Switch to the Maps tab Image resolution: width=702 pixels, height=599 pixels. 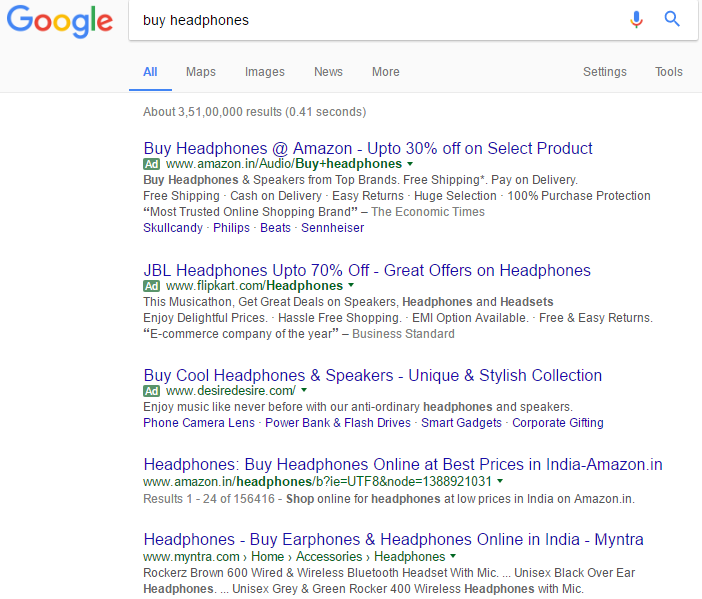(201, 72)
